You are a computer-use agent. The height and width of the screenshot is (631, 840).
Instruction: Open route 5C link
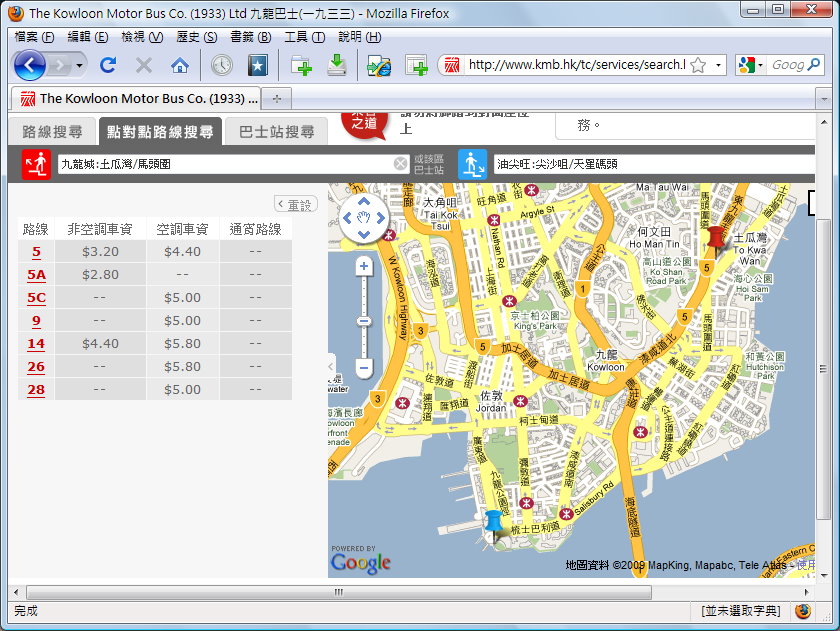point(36,298)
